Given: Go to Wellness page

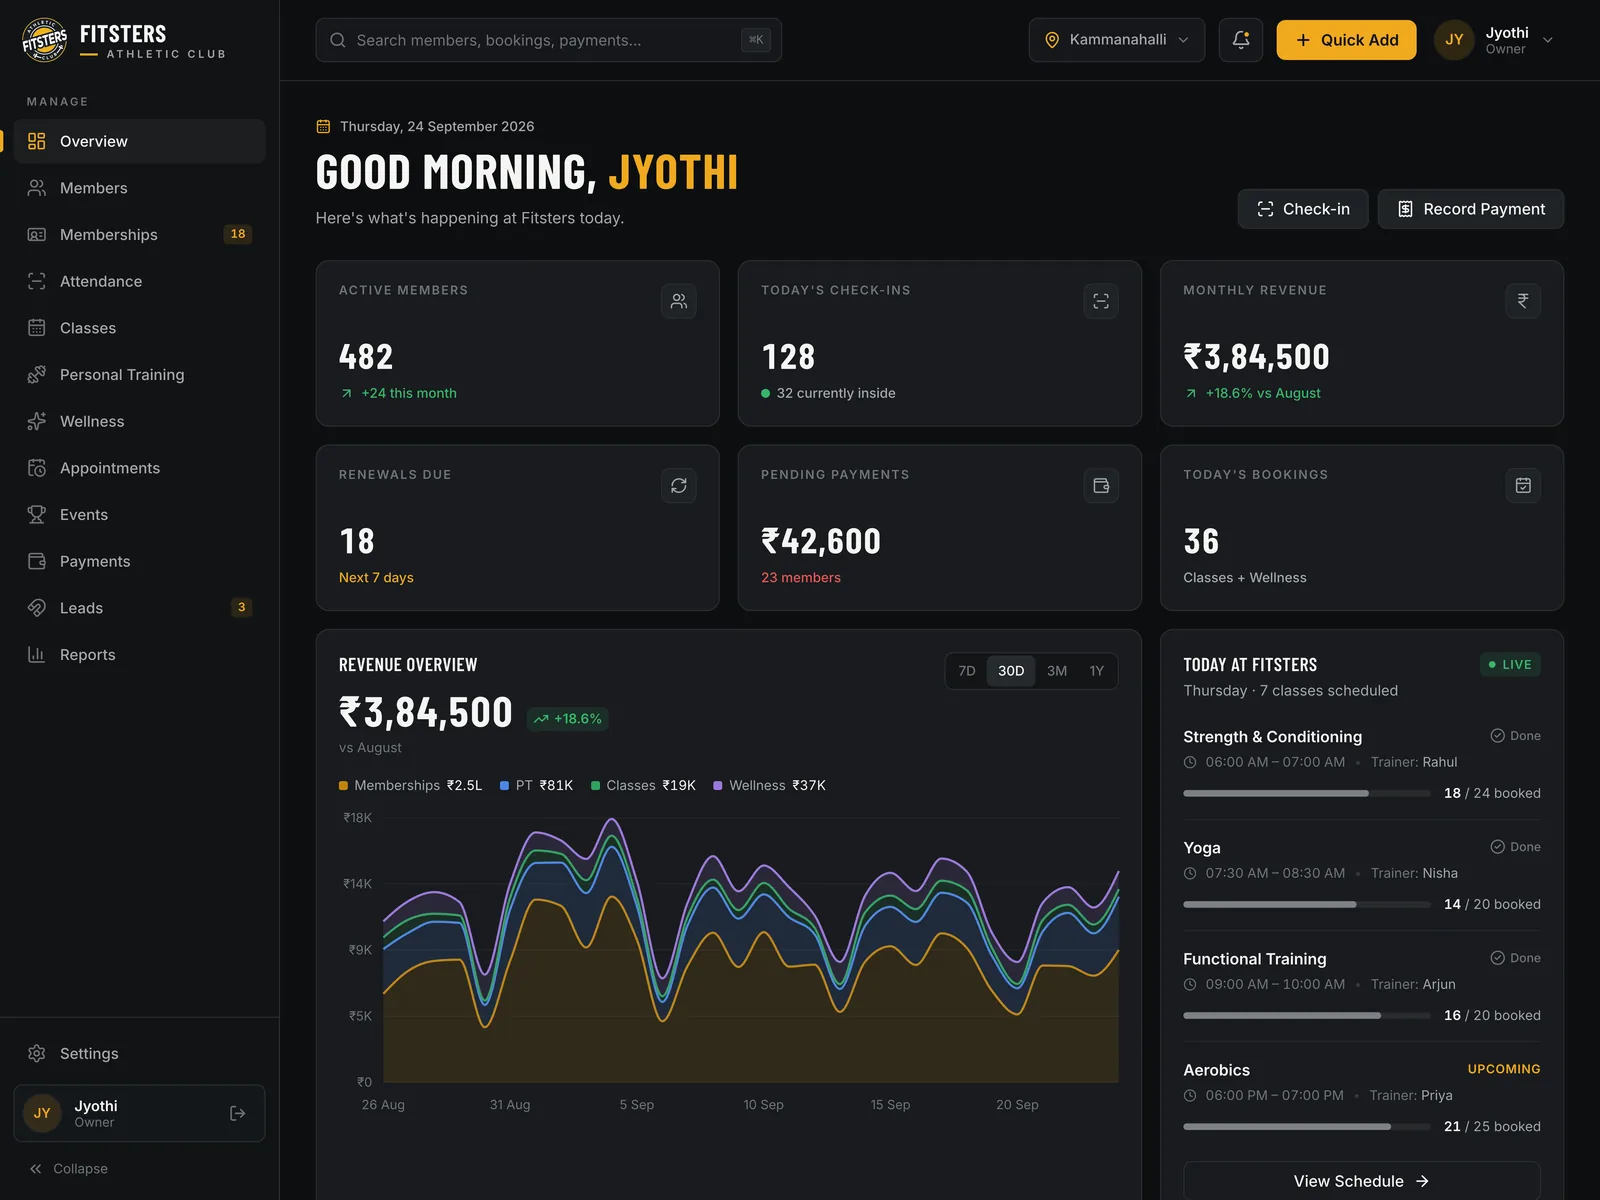Looking at the screenshot, I should pos(139,421).
